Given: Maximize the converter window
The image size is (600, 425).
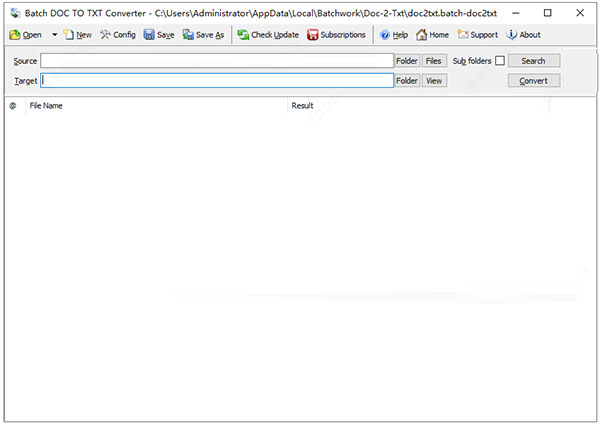Looking at the screenshot, I should click(x=548, y=13).
